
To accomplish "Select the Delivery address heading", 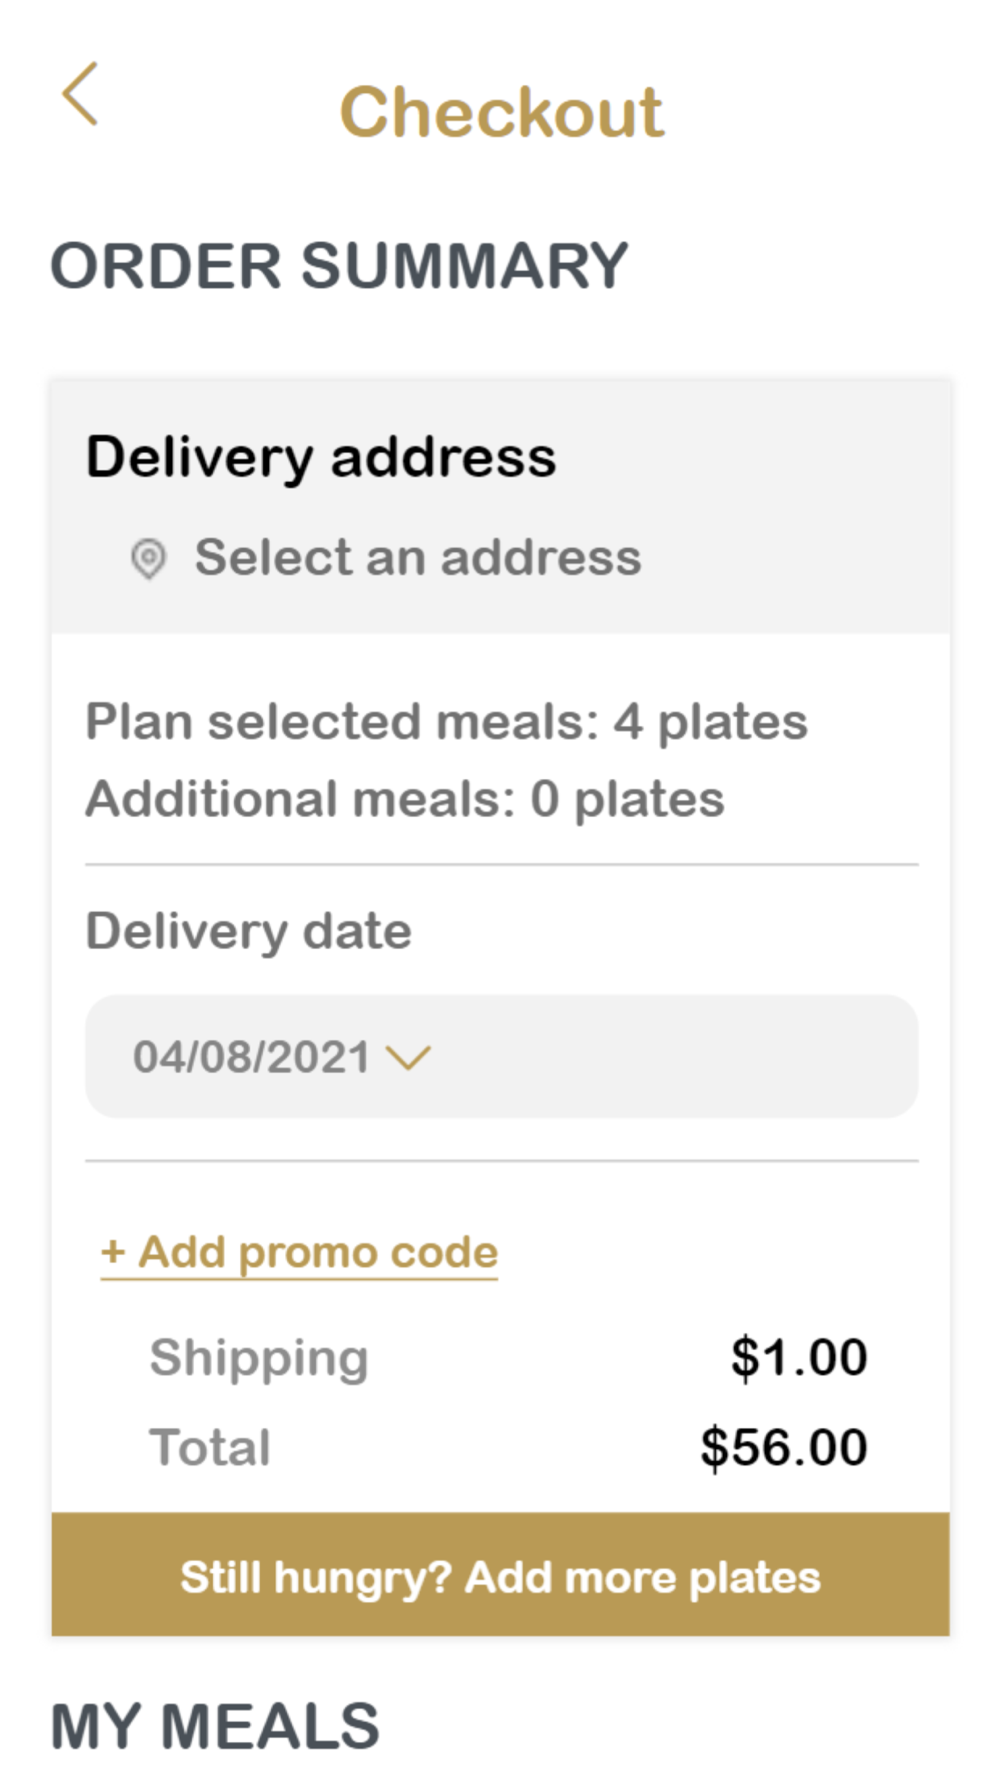I will (x=320, y=458).
